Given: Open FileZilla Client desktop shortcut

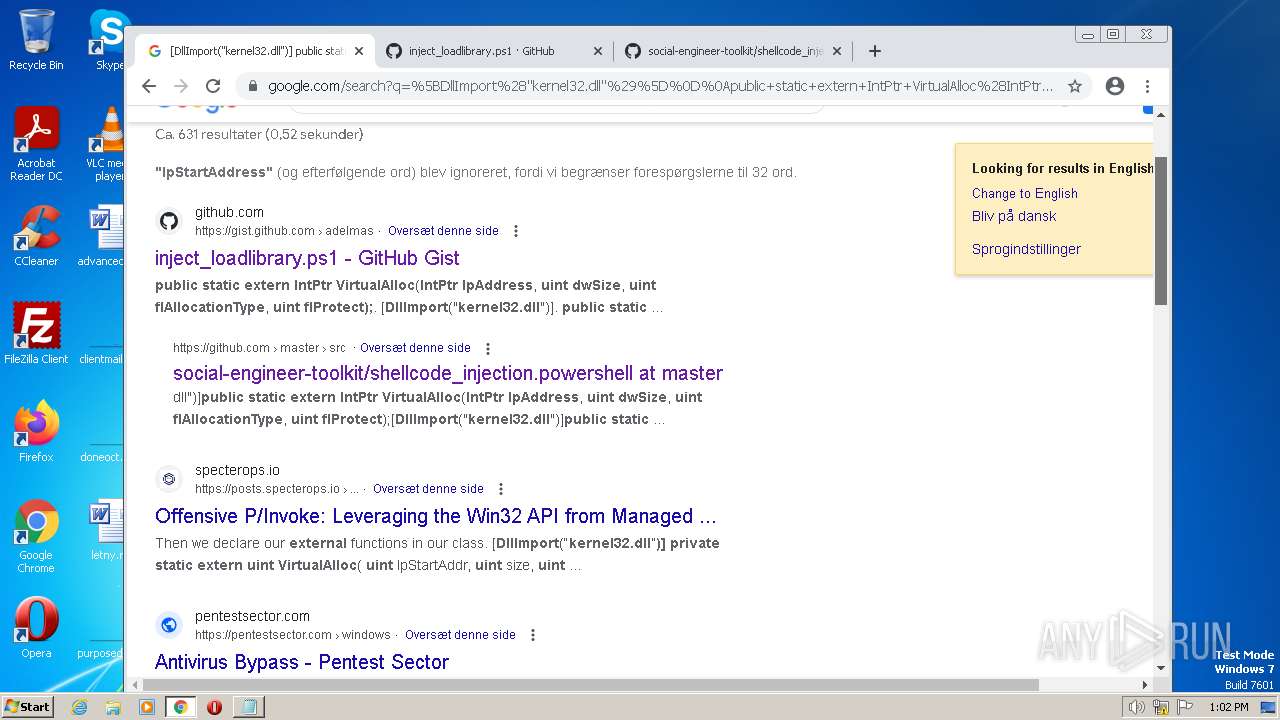Looking at the screenshot, I should tap(36, 334).
